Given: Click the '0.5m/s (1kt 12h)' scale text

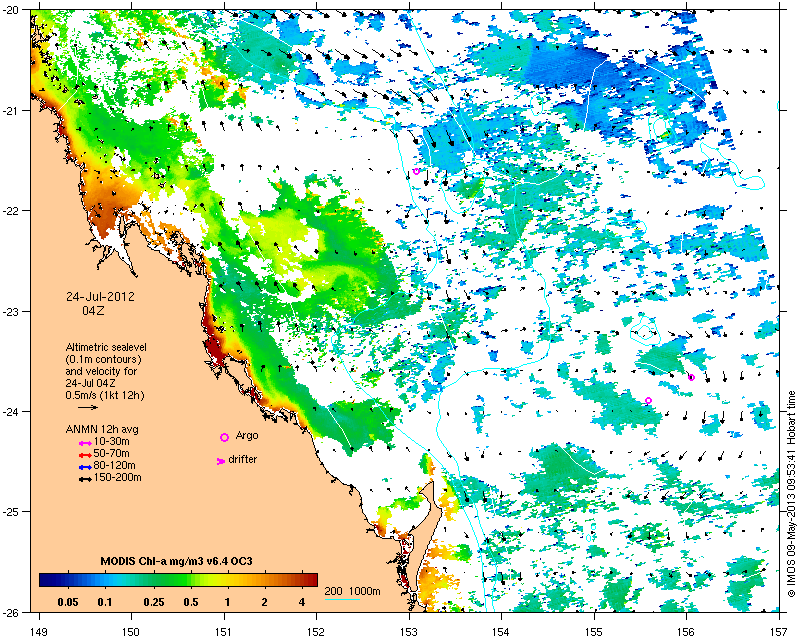Looking at the screenshot, I should 105,396.
